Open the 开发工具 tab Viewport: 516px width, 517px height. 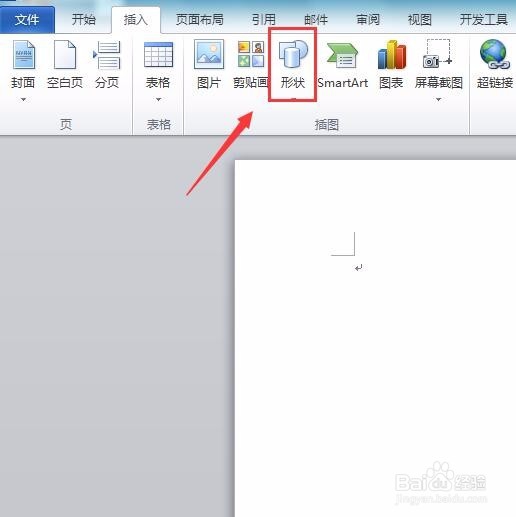(483, 20)
